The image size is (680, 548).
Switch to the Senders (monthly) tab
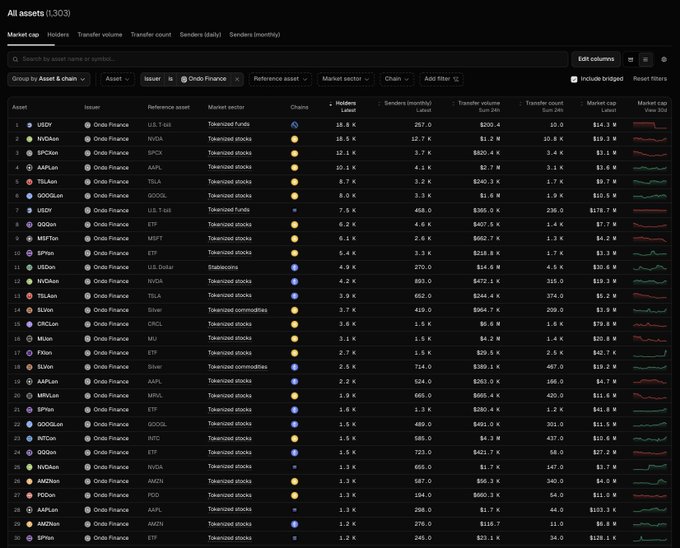click(255, 35)
